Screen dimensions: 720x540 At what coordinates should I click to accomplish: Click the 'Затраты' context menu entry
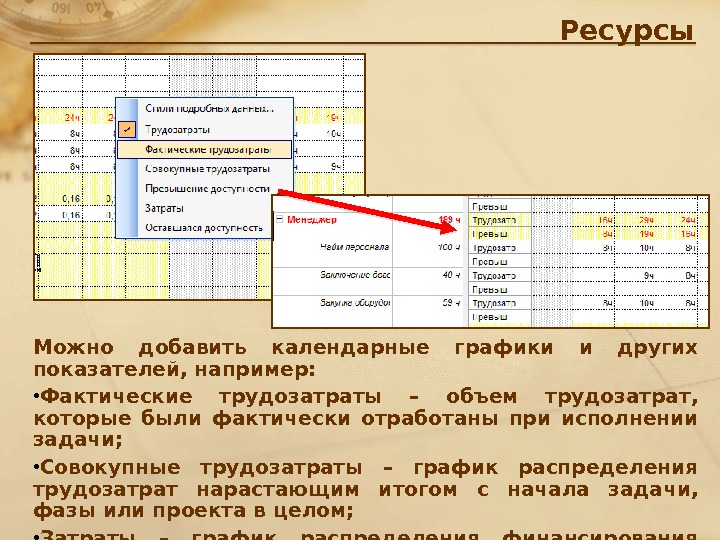pos(164,208)
